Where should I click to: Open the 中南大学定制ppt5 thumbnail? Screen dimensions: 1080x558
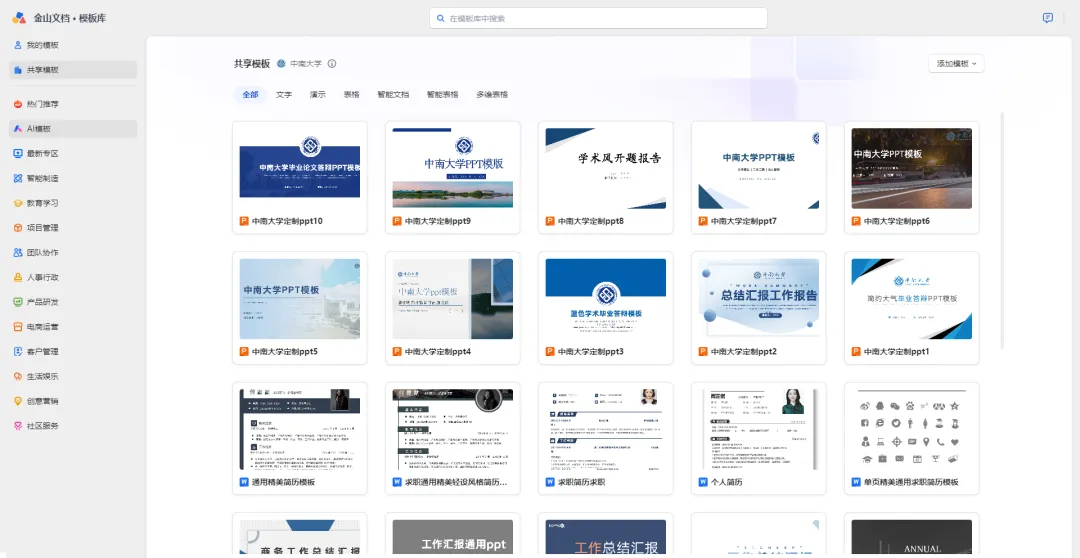300,298
